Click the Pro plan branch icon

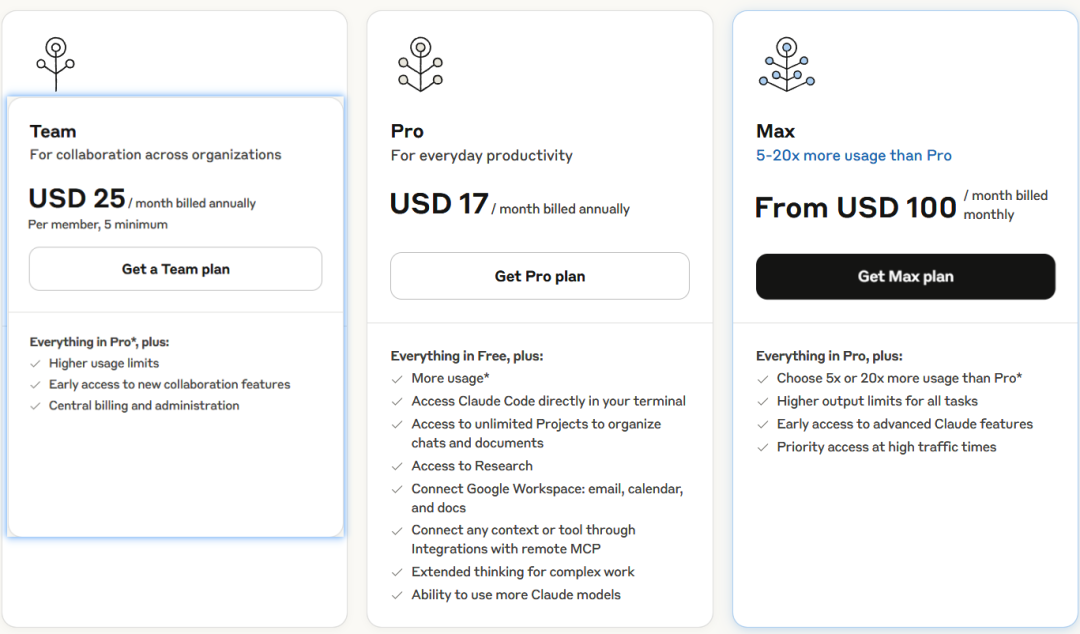(x=420, y=64)
